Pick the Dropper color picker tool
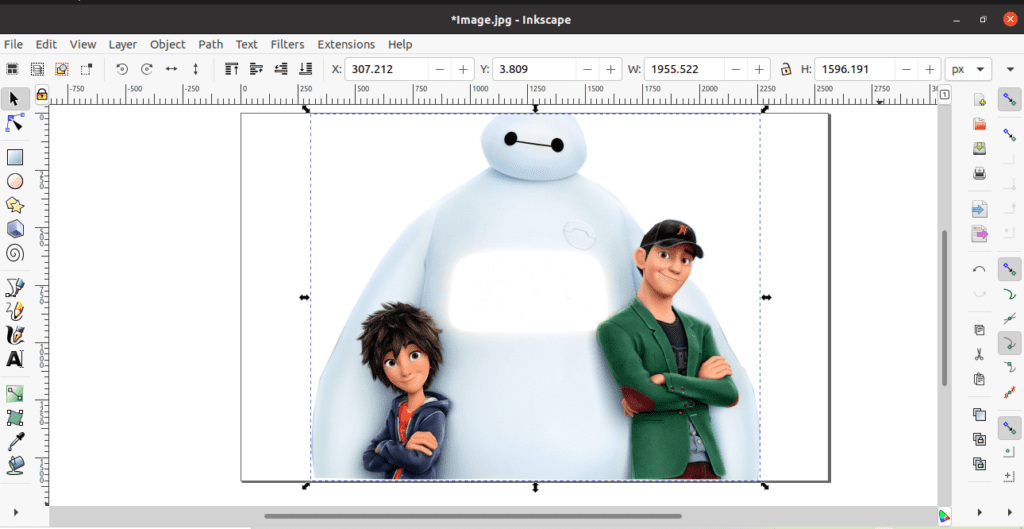1024x529 pixels. (x=14, y=441)
